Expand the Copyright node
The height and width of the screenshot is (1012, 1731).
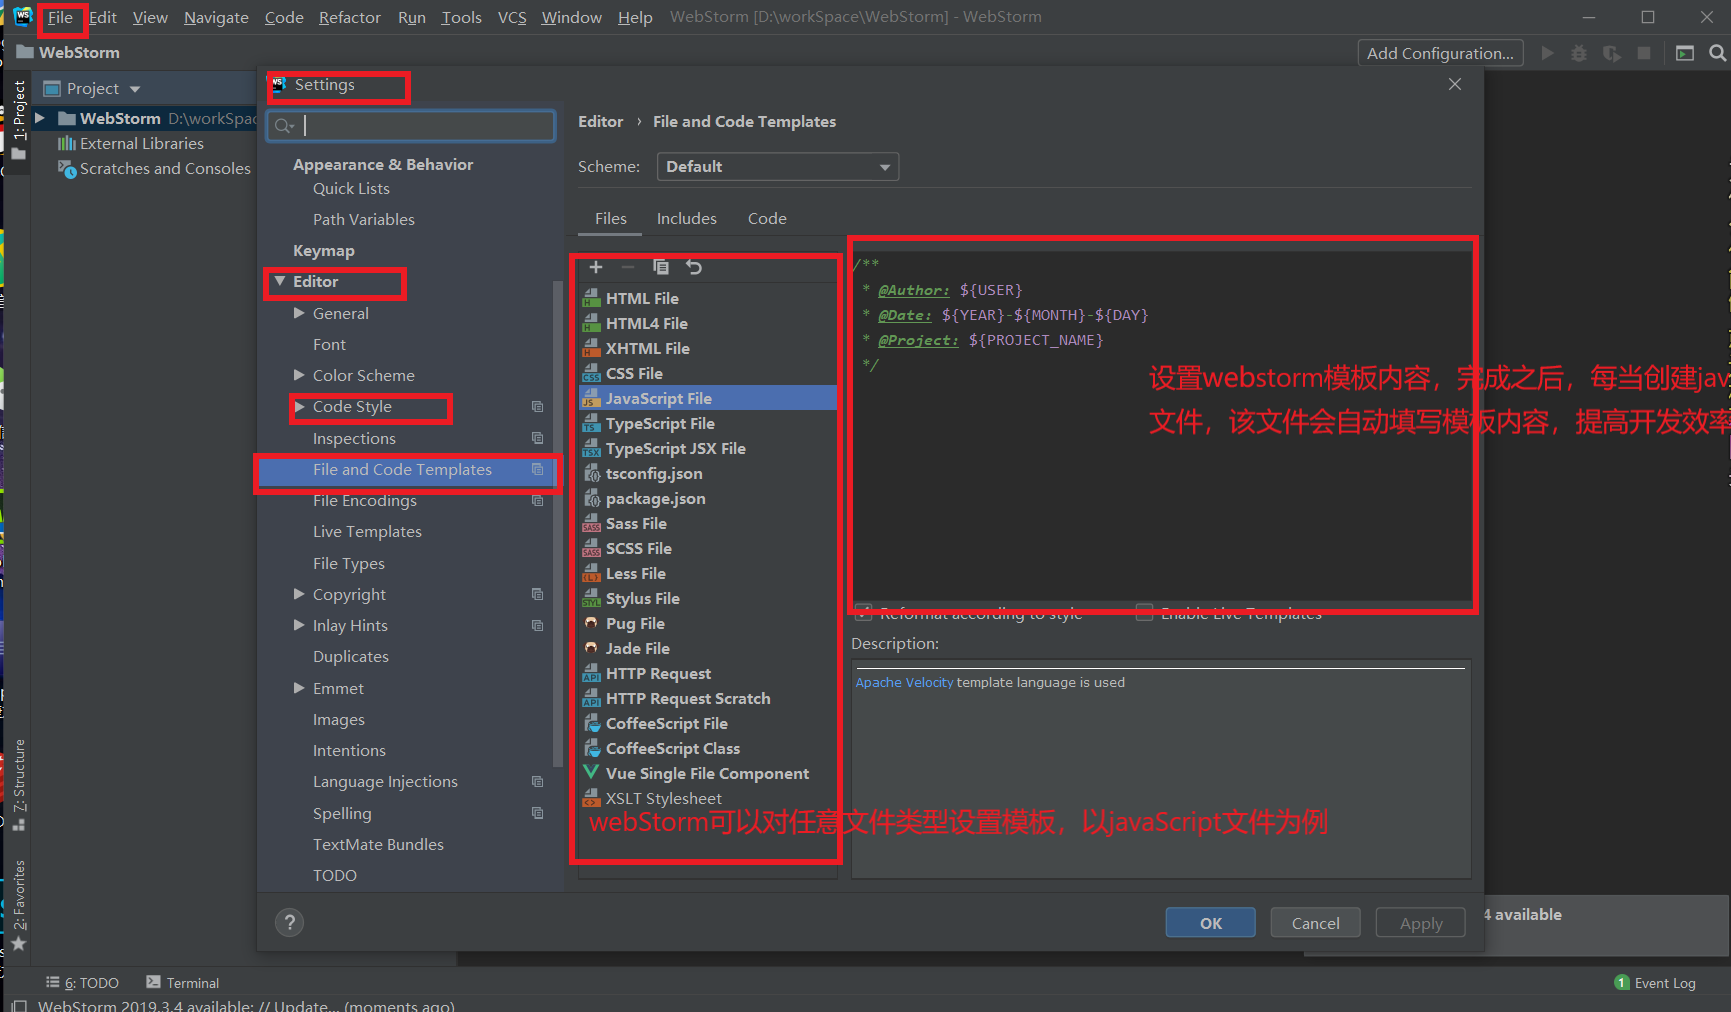pos(299,594)
